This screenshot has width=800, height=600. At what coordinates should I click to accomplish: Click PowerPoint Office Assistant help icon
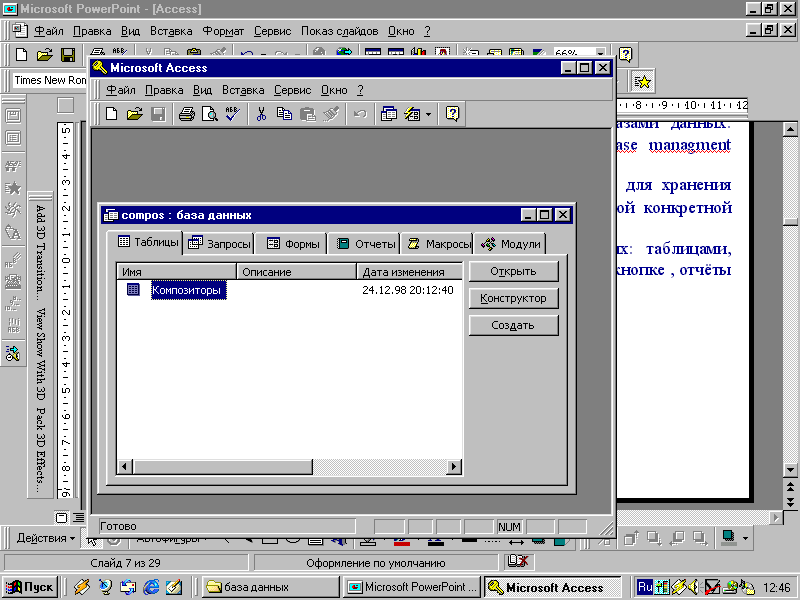[x=626, y=54]
